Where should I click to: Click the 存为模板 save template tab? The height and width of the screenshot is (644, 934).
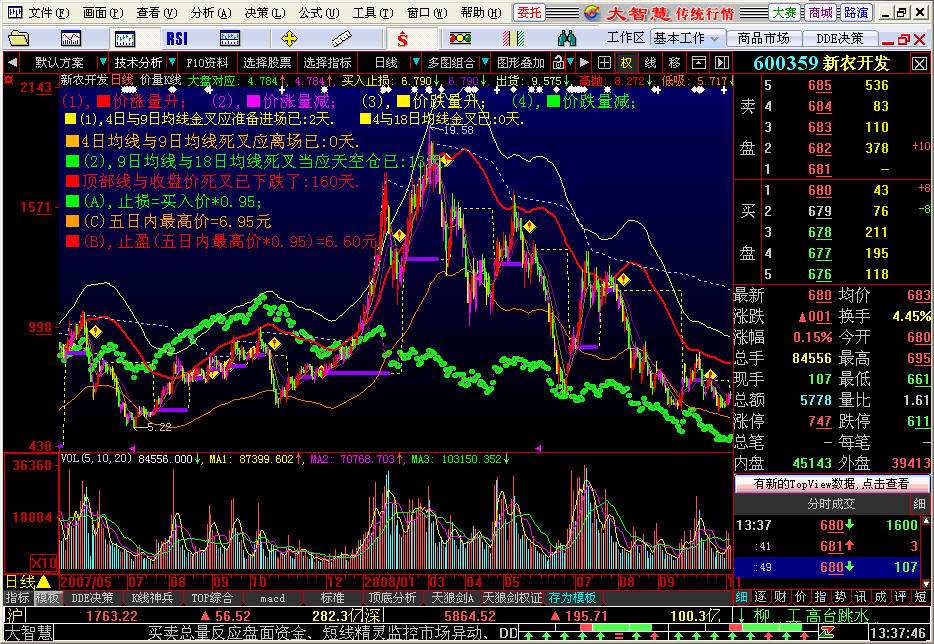click(572, 598)
